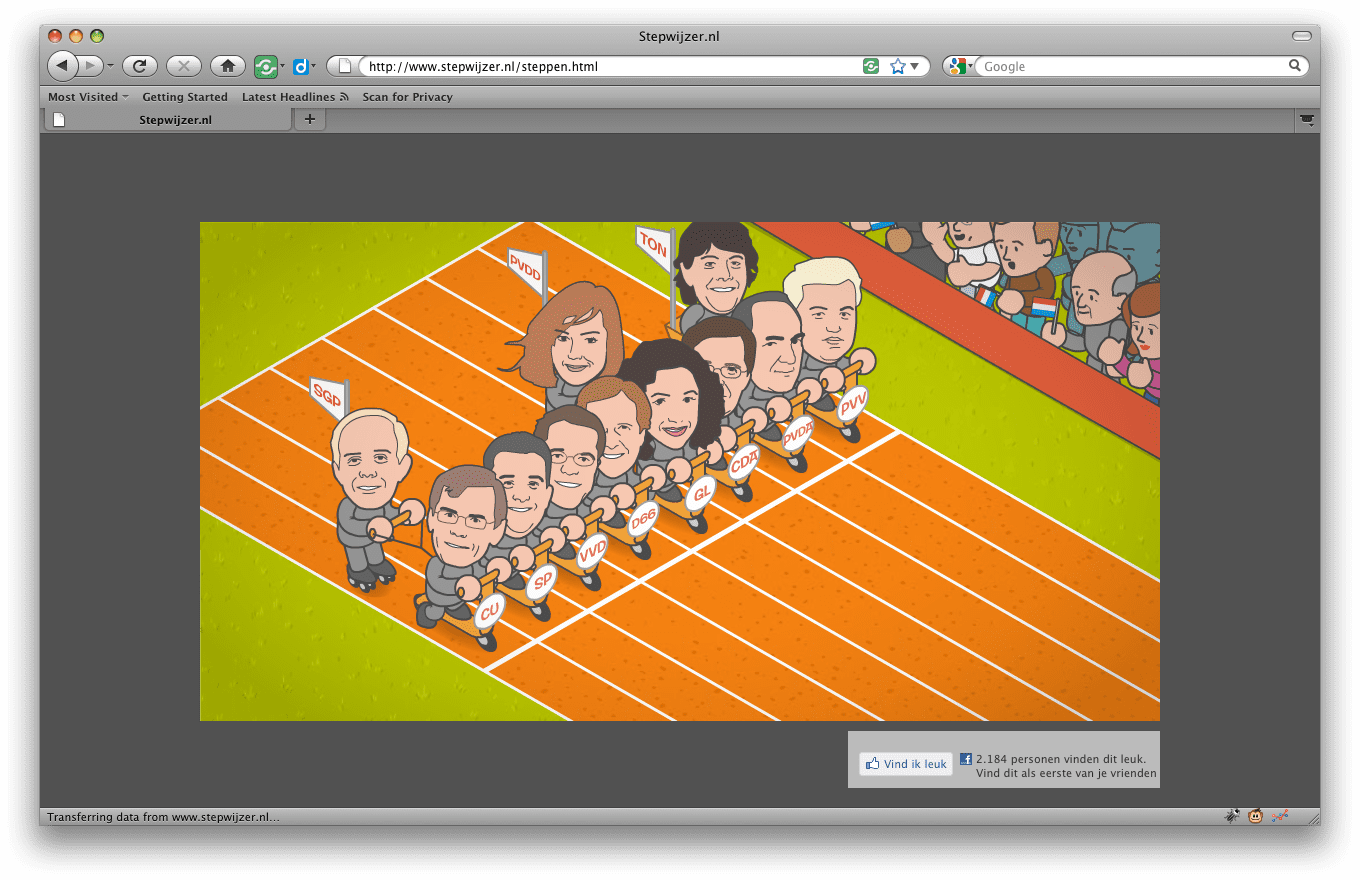
Task: Click the D66 scooter sign
Action: point(642,520)
